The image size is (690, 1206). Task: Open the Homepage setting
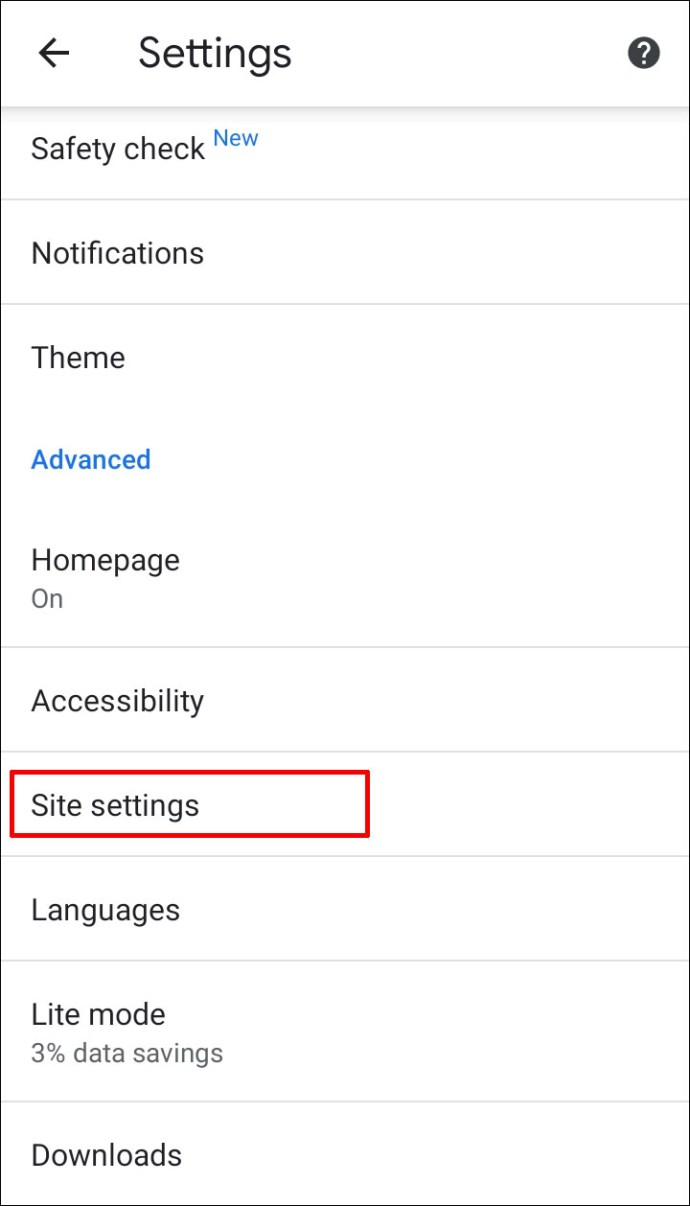click(105, 560)
